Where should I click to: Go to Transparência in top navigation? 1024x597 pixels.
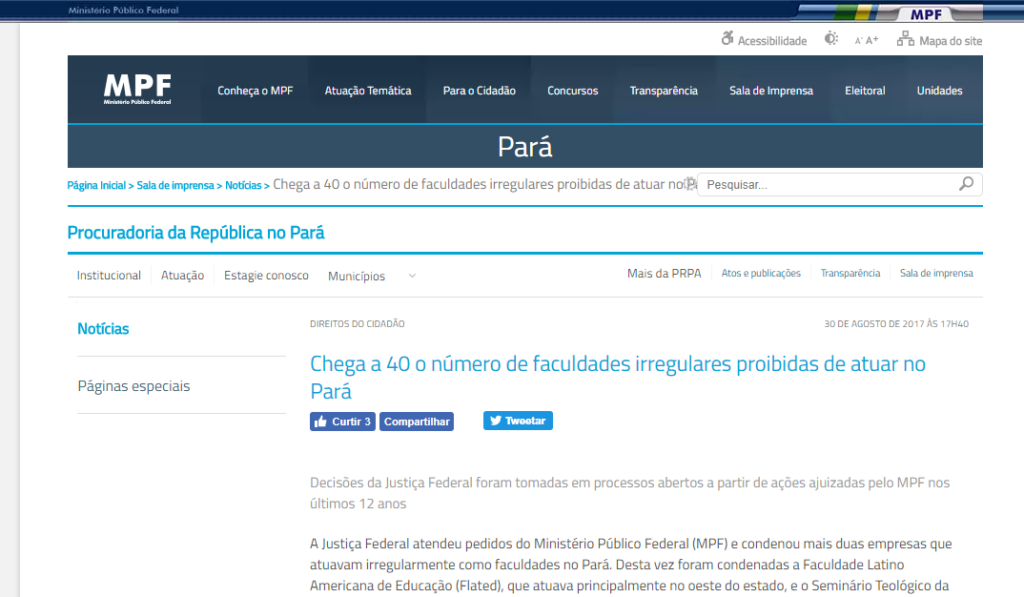click(664, 91)
